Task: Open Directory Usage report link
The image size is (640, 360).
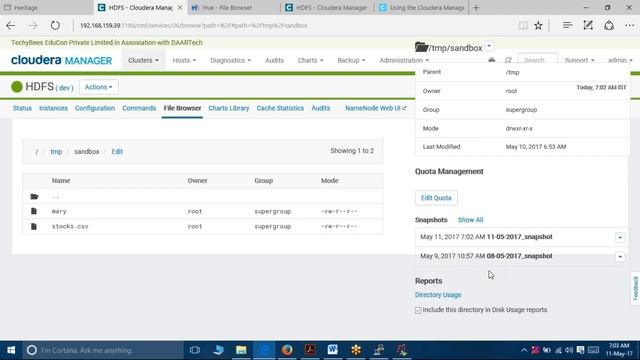Action: coord(438,295)
